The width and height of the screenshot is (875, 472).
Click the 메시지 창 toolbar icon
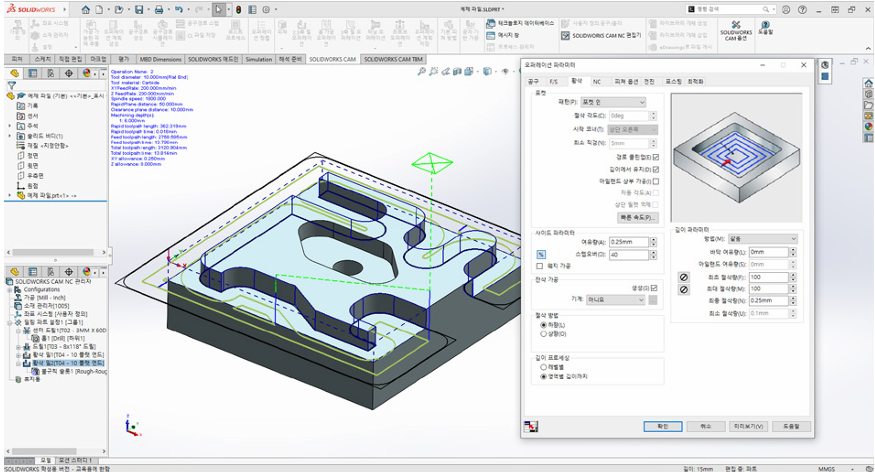(490, 34)
